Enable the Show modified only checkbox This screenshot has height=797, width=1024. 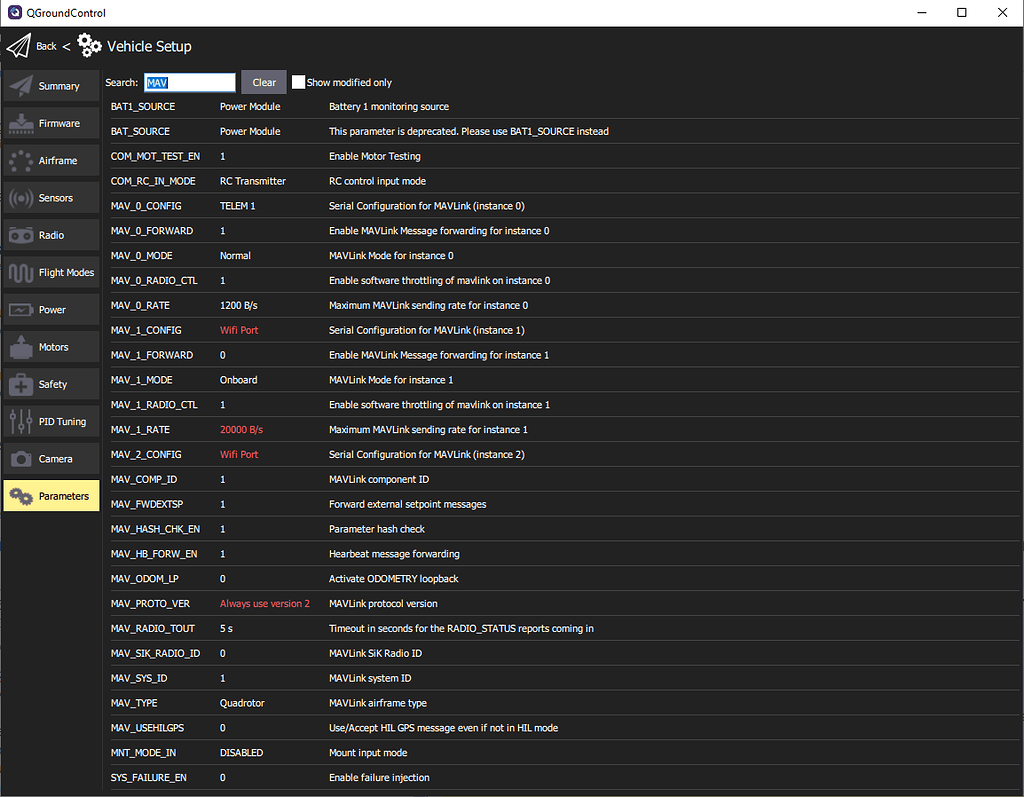[297, 82]
